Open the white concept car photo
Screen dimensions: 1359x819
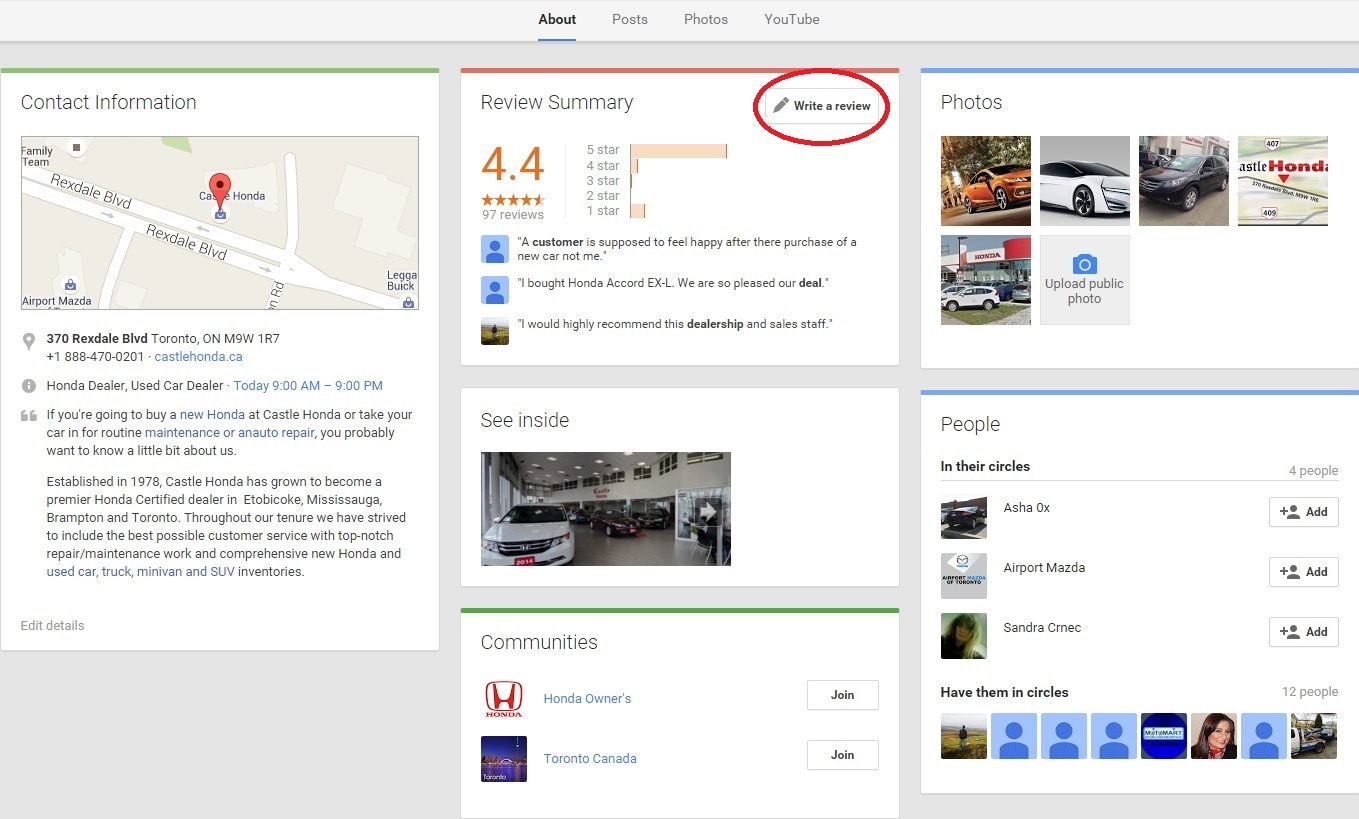(1085, 181)
